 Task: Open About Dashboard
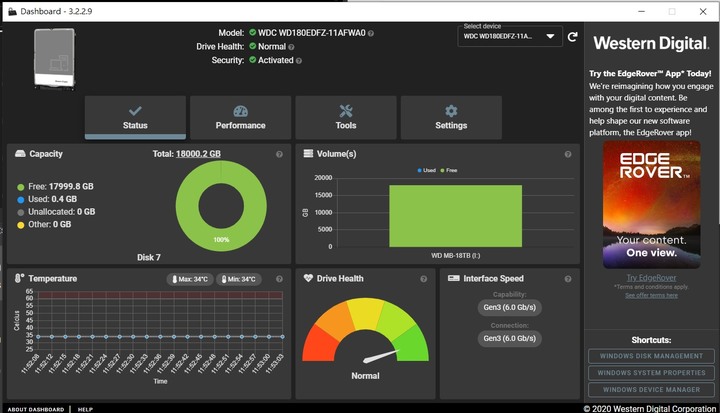(36, 409)
